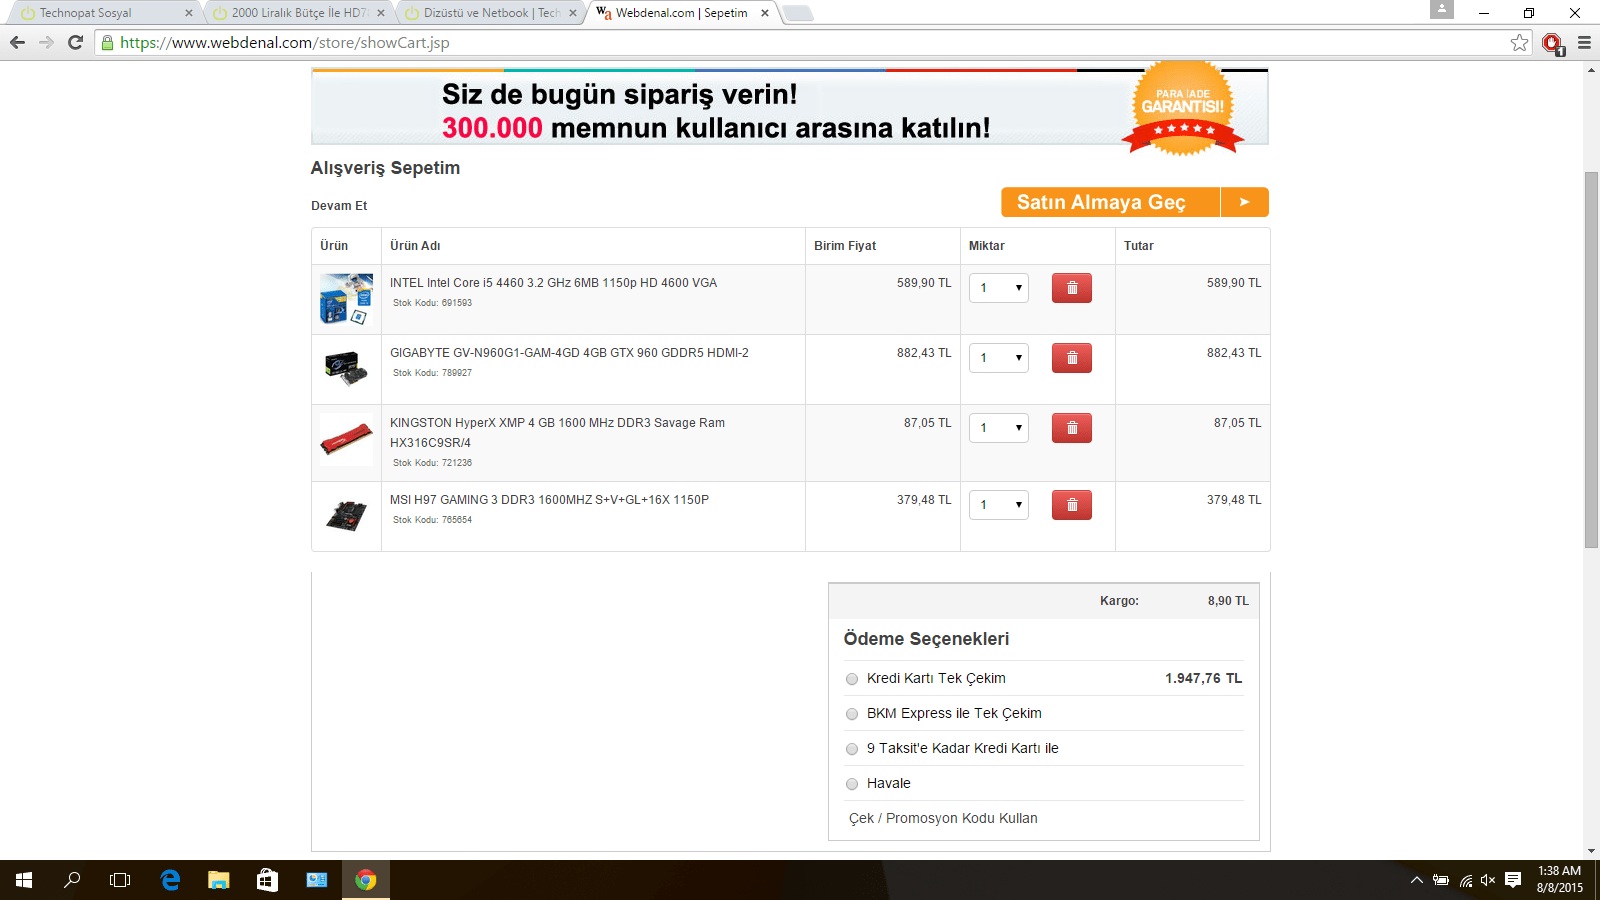Open quantity dropdown for KINGSTON HyperX
This screenshot has width=1600, height=900.
pos(999,428)
